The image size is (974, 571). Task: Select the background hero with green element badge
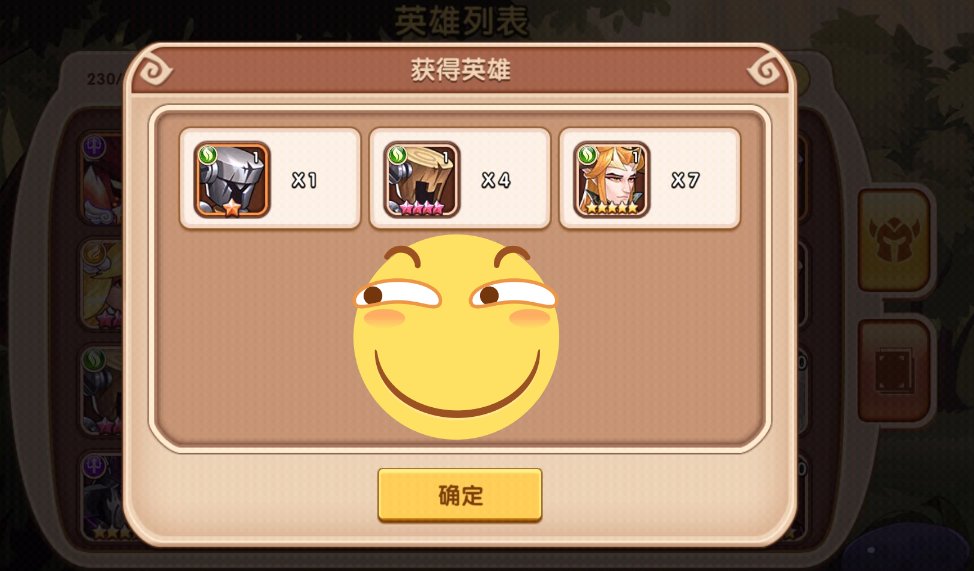point(102,391)
